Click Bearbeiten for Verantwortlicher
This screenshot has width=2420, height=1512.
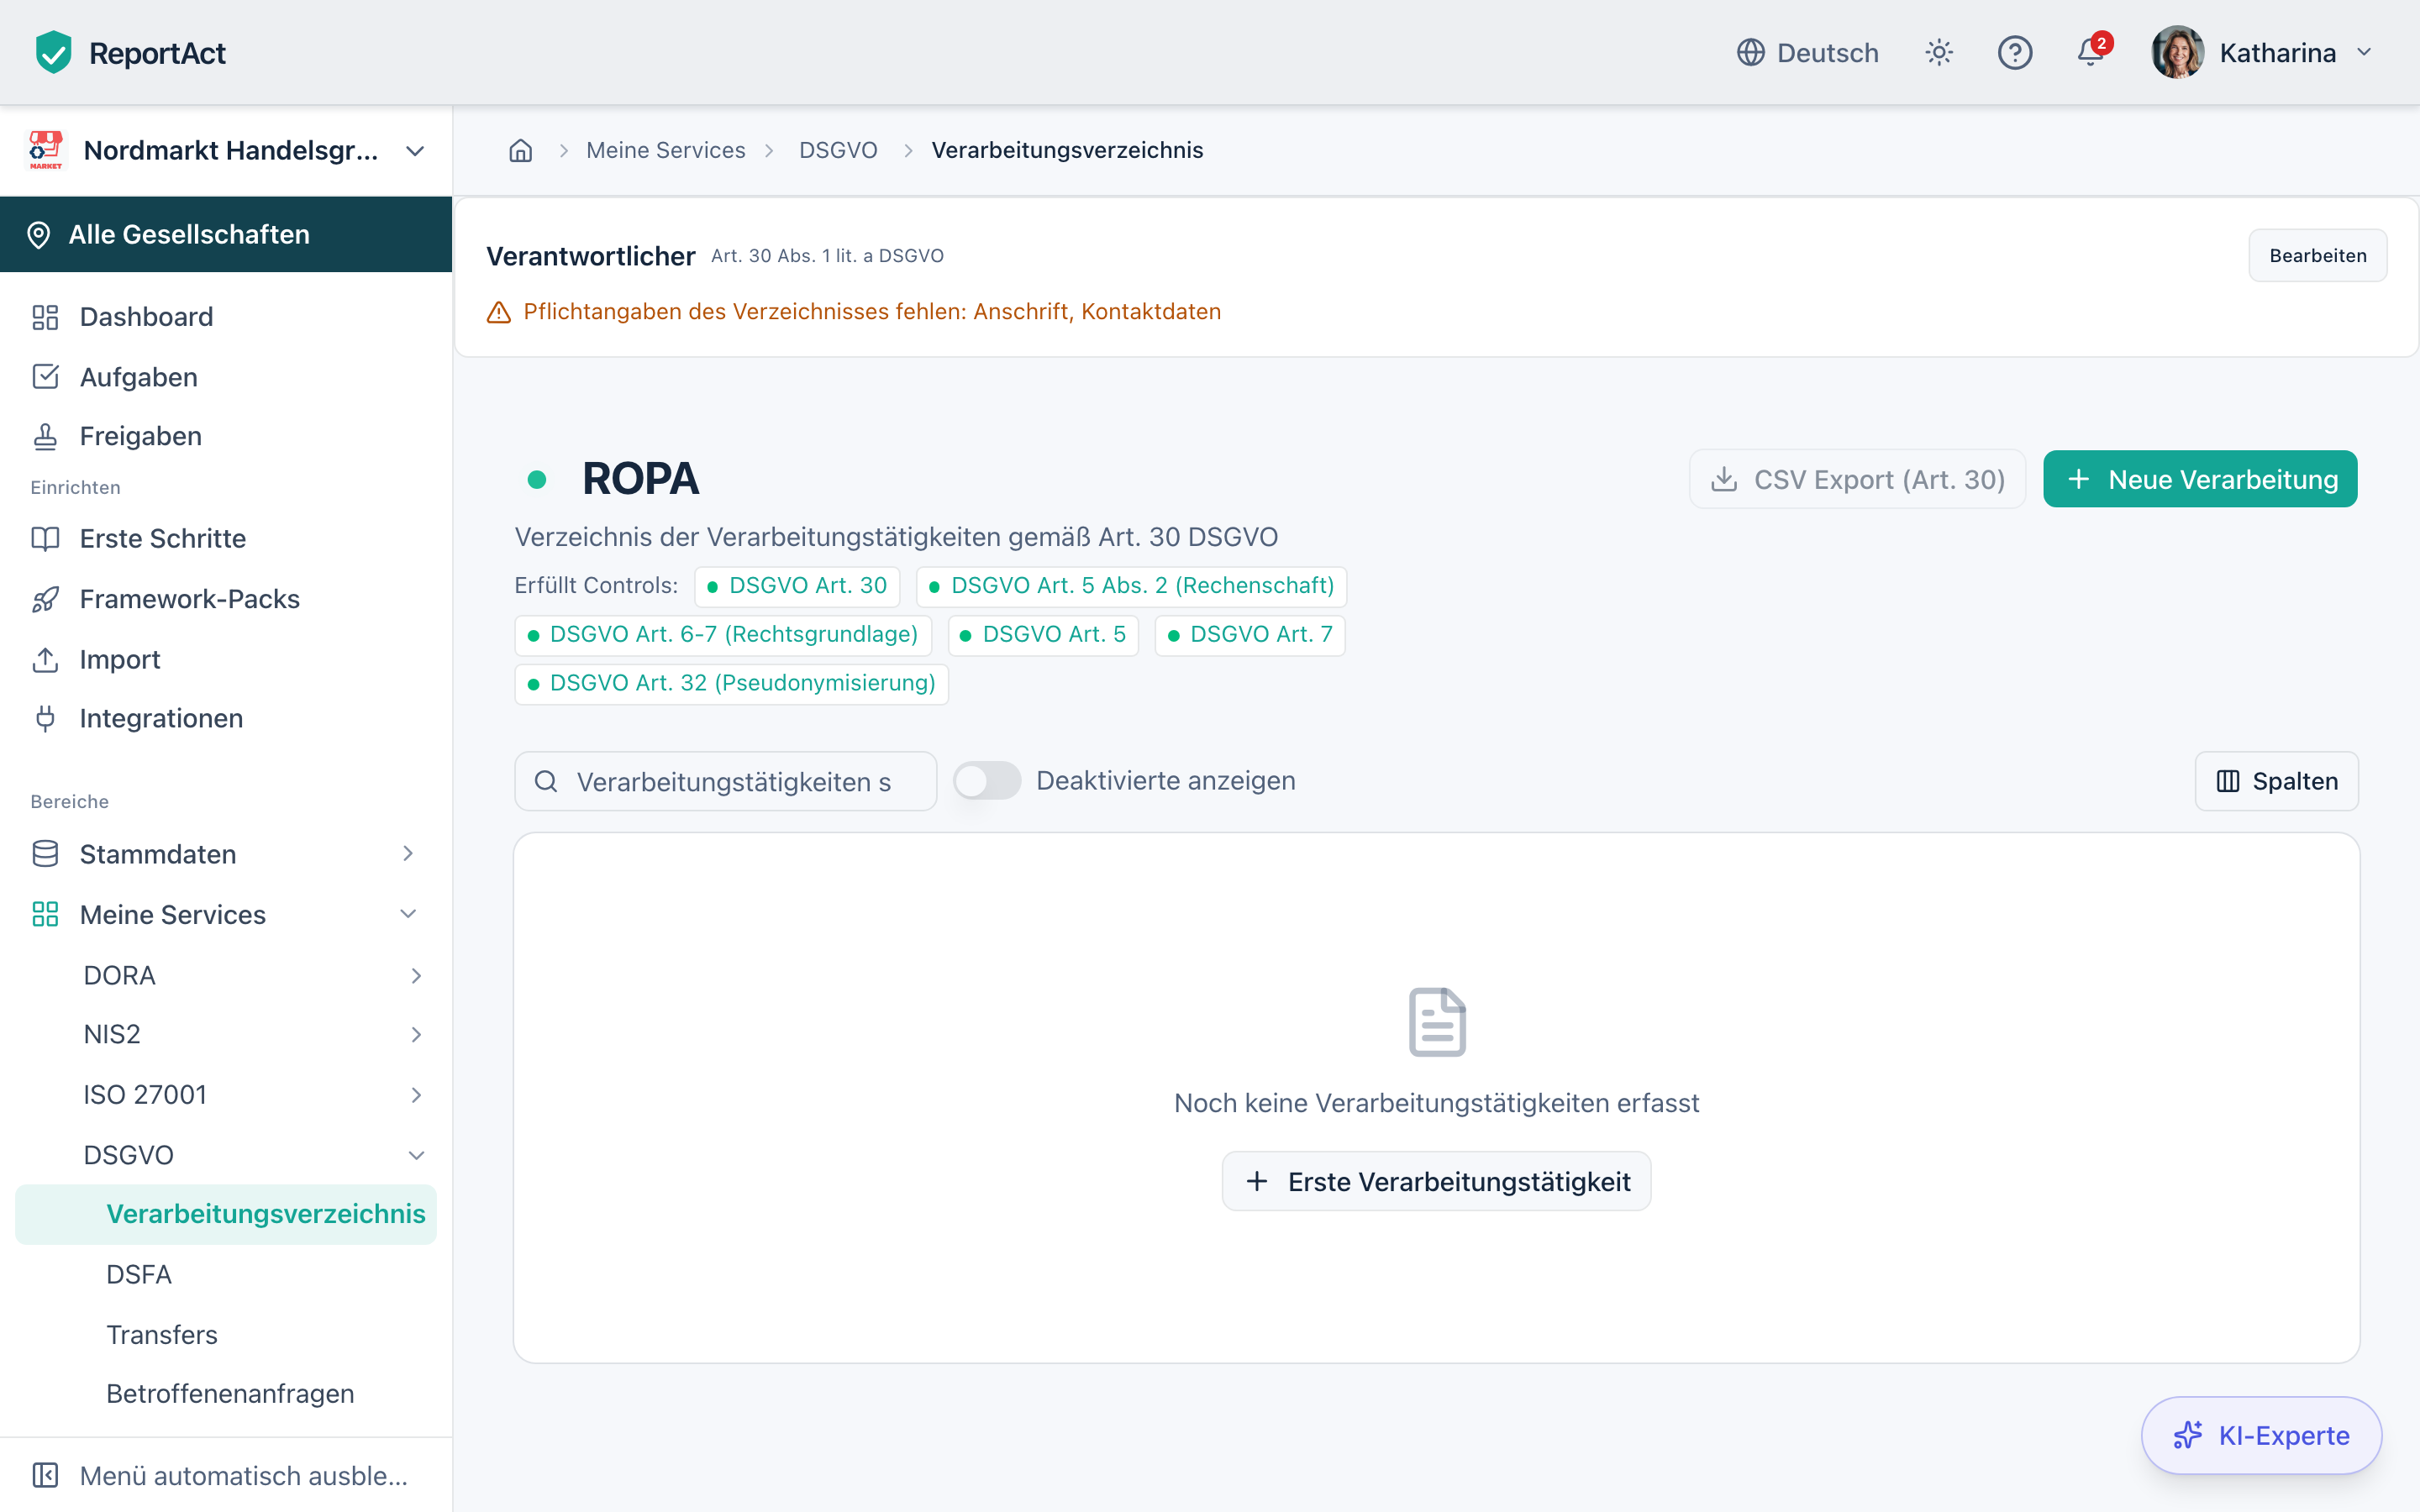(2317, 256)
